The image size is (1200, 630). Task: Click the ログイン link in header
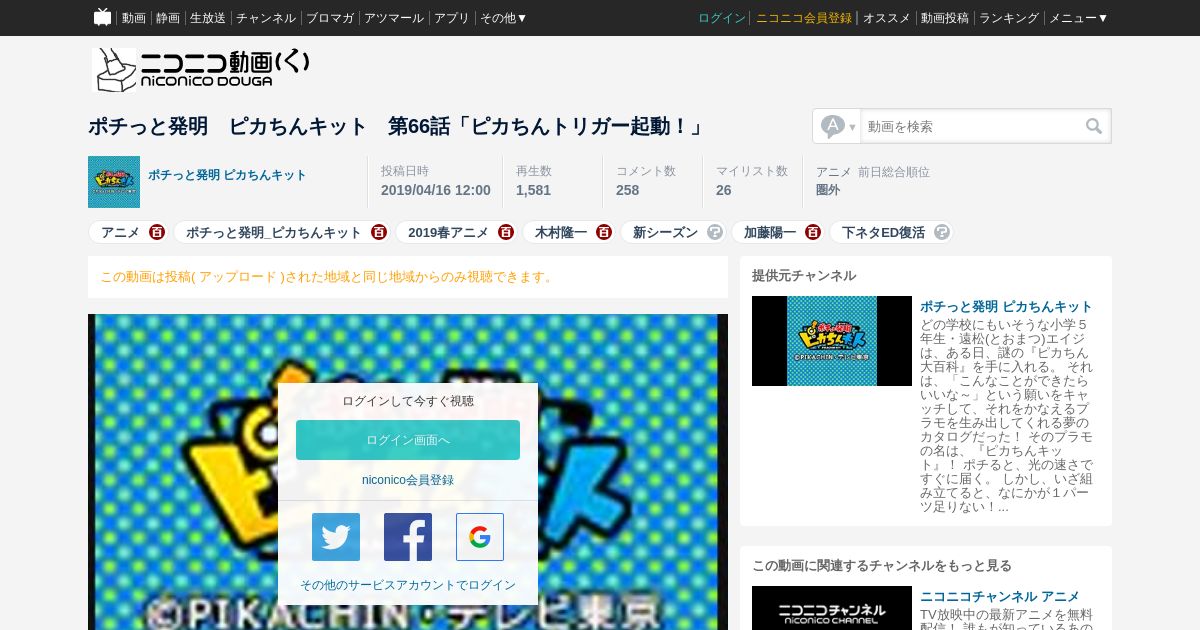click(722, 18)
